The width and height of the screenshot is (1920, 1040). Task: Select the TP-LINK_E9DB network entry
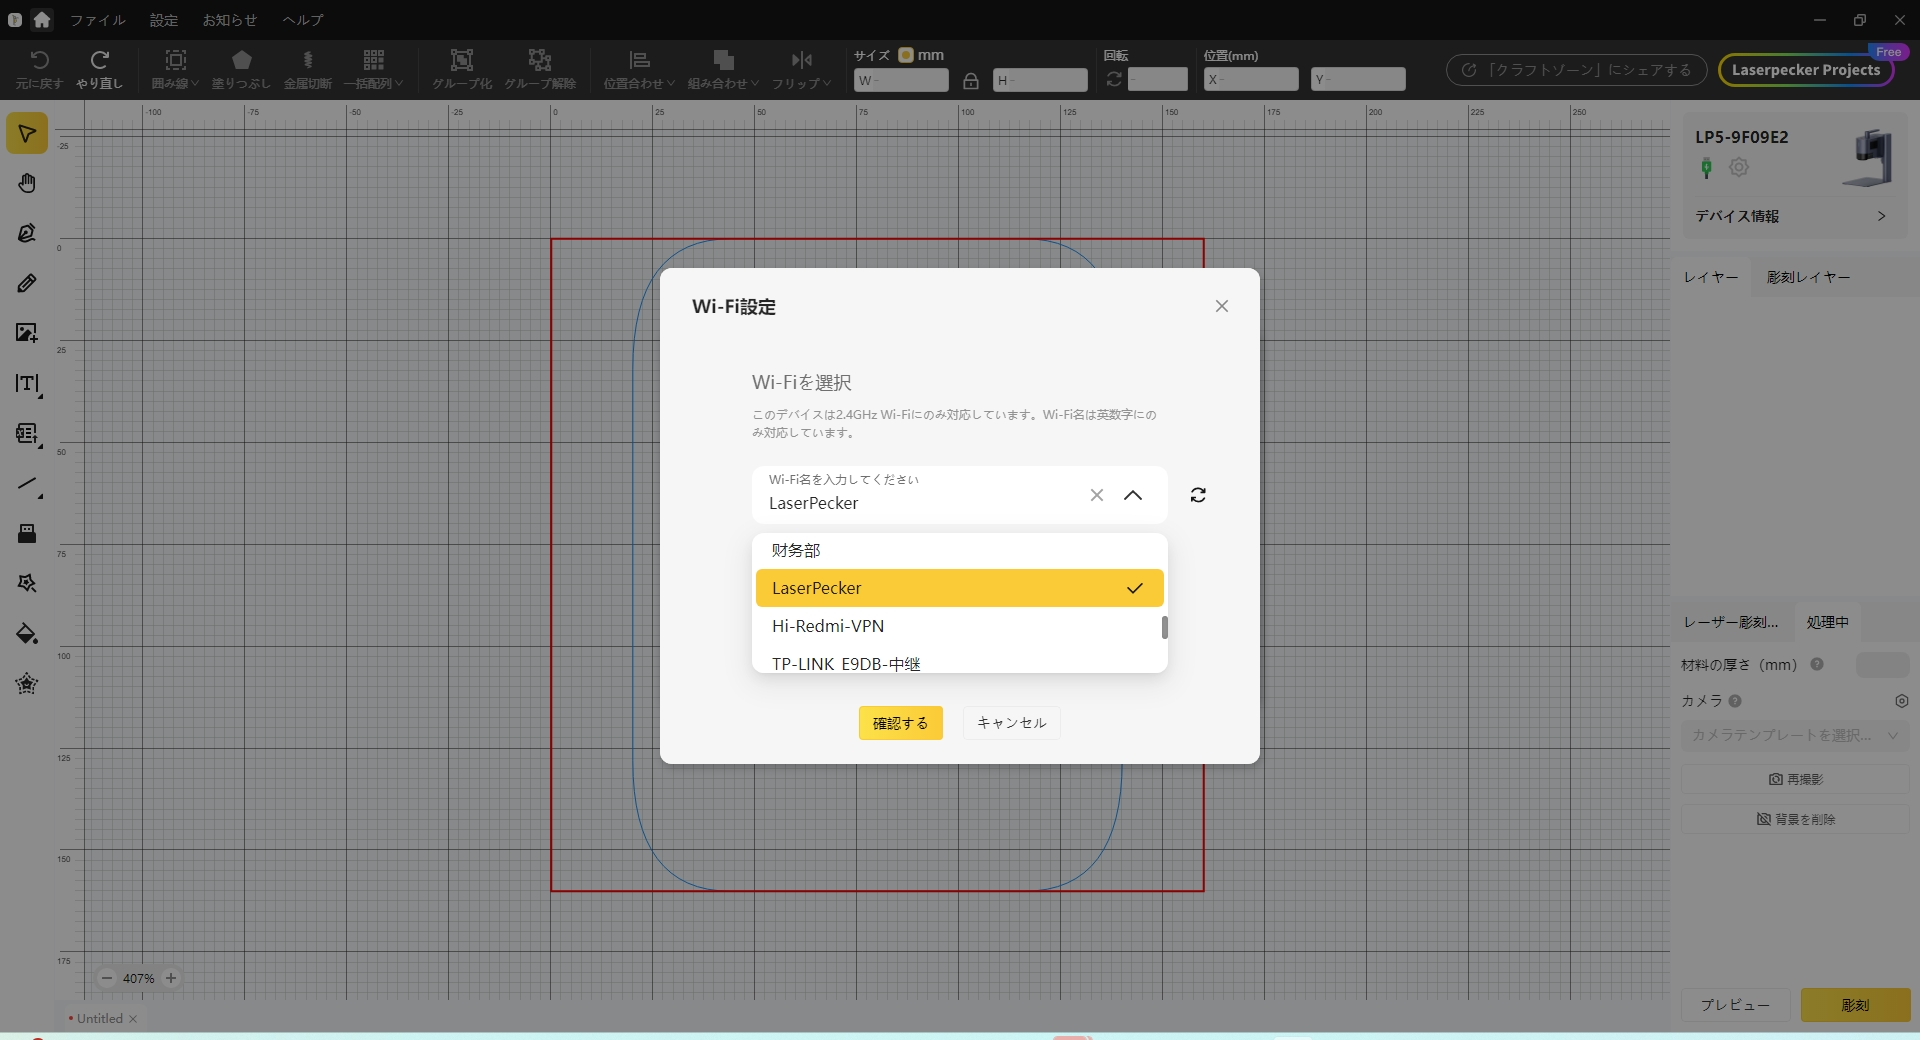(x=960, y=662)
